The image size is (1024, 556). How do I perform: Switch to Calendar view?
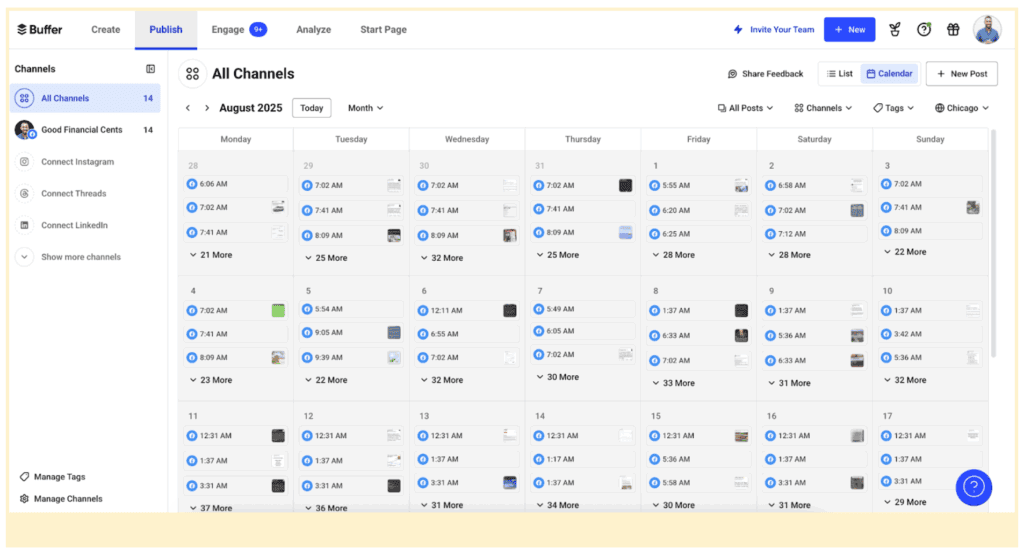[x=889, y=74]
